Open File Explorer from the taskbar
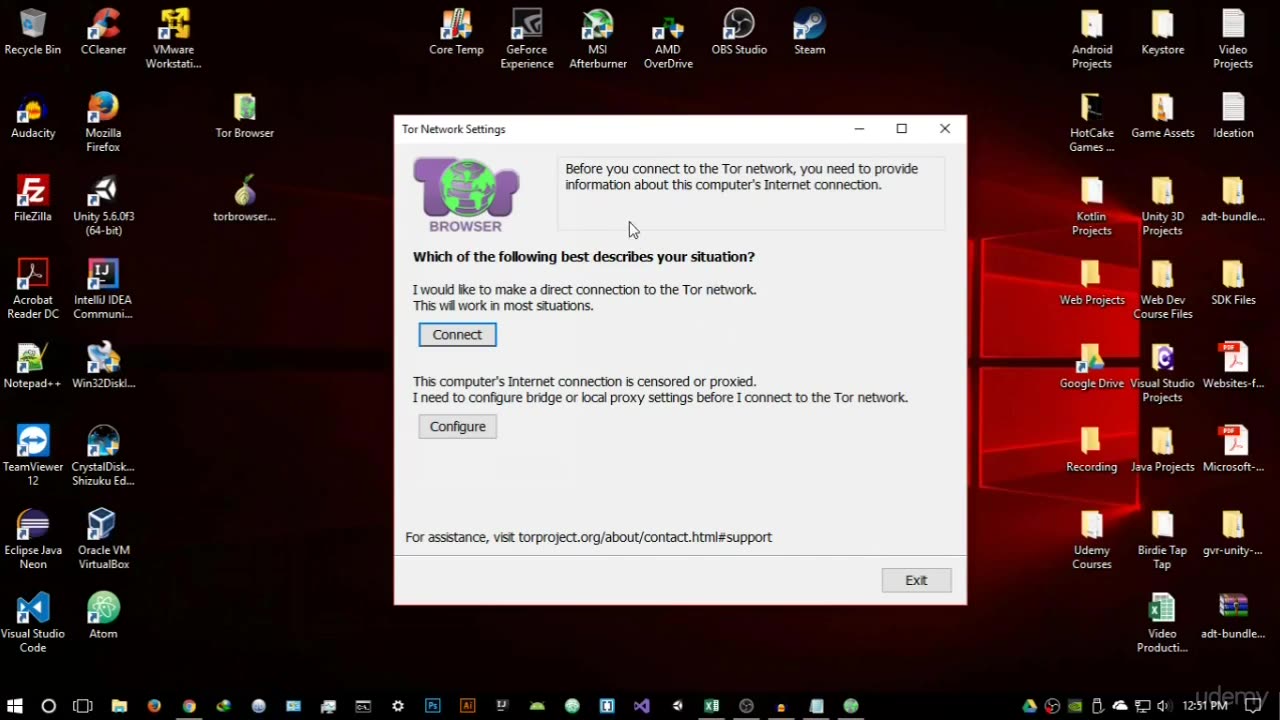This screenshot has width=1280, height=720. click(x=119, y=706)
